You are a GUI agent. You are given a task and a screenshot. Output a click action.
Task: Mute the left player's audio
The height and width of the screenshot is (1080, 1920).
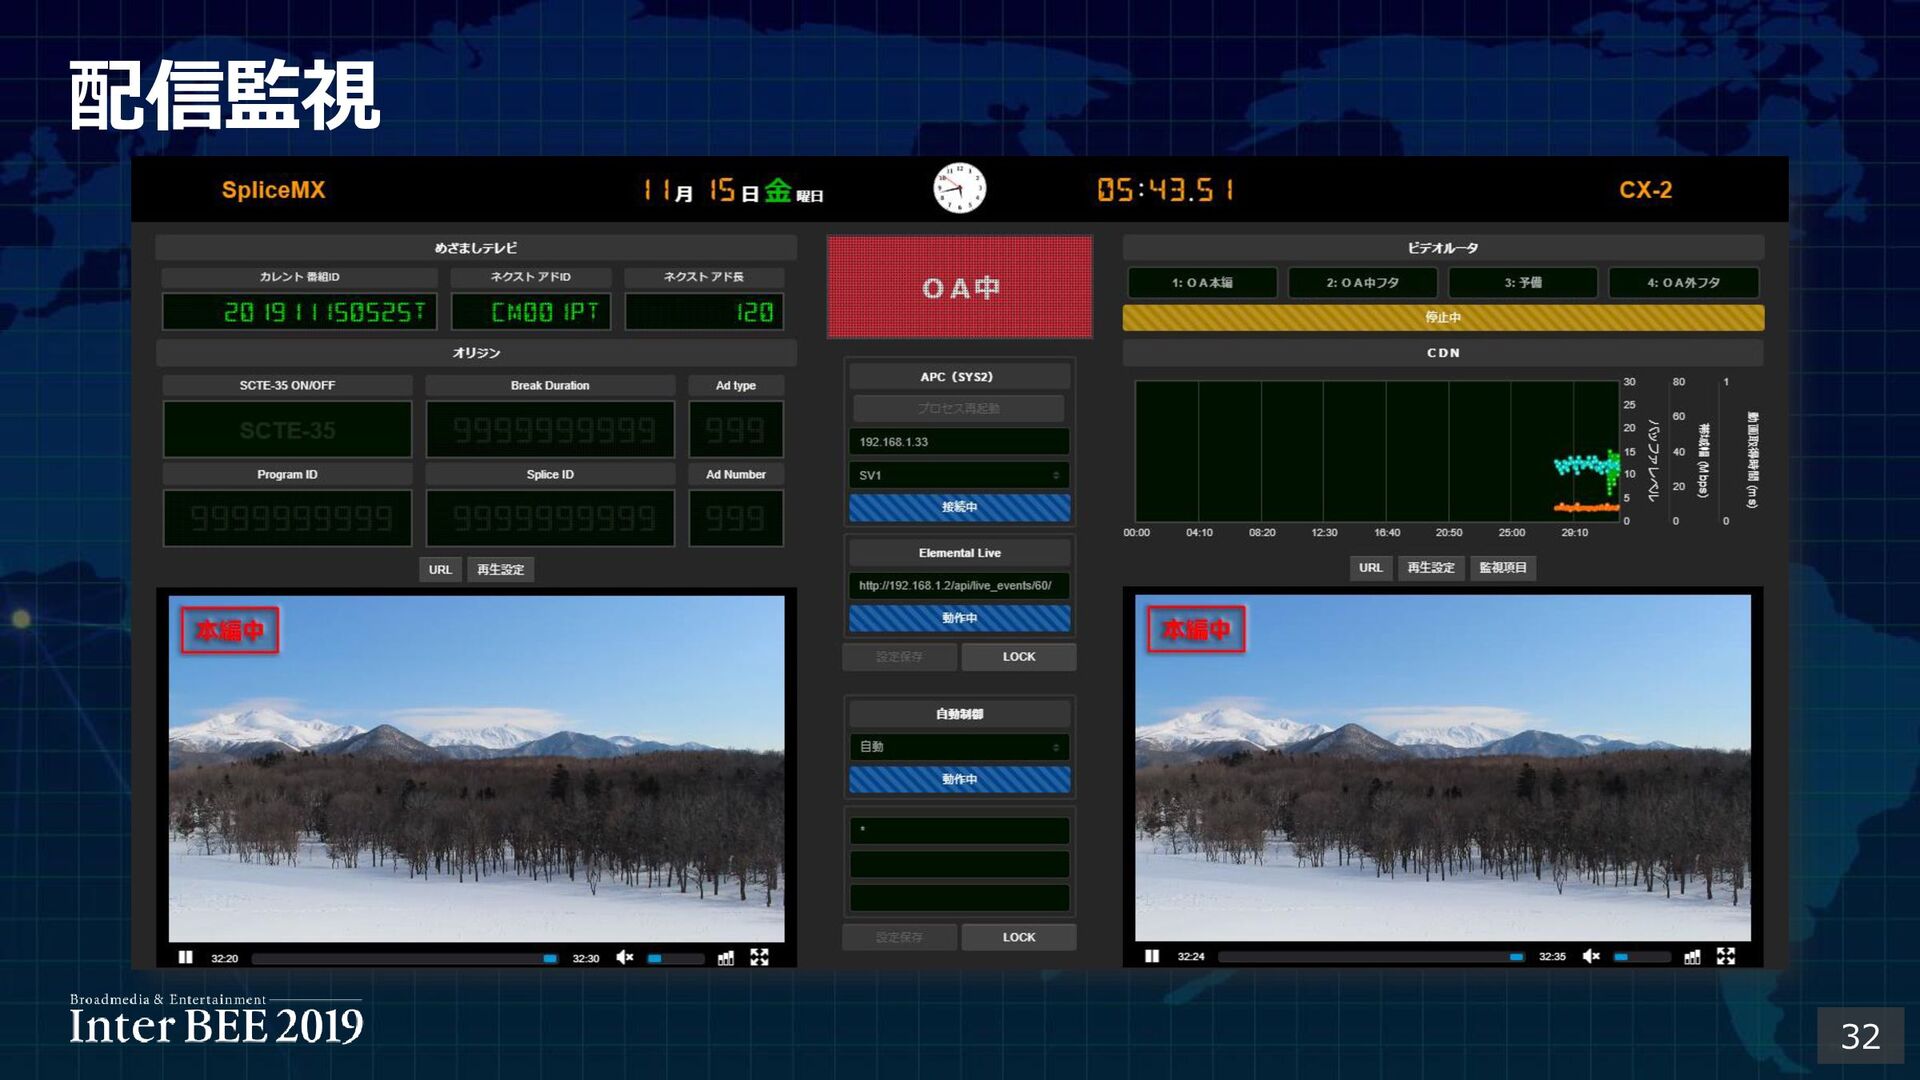[x=625, y=958]
